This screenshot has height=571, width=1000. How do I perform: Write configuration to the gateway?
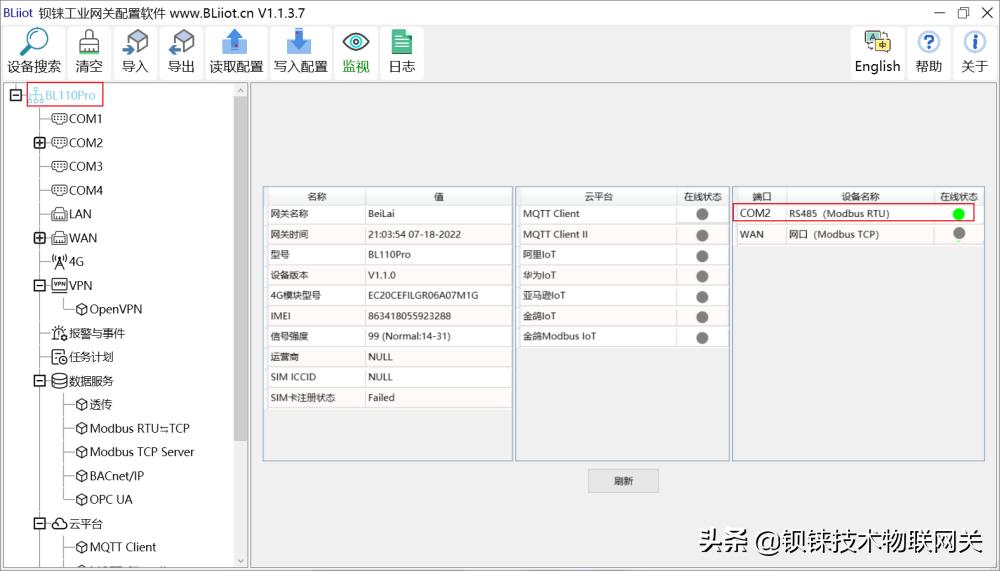click(x=300, y=53)
